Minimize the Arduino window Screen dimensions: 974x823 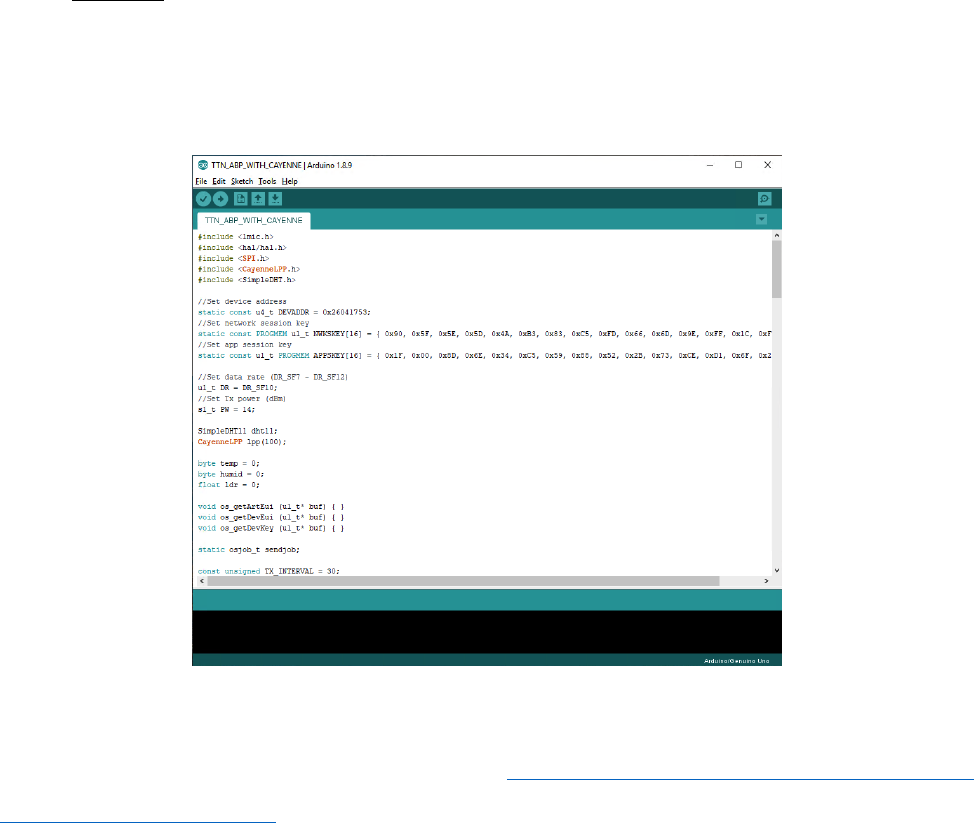[x=710, y=165]
